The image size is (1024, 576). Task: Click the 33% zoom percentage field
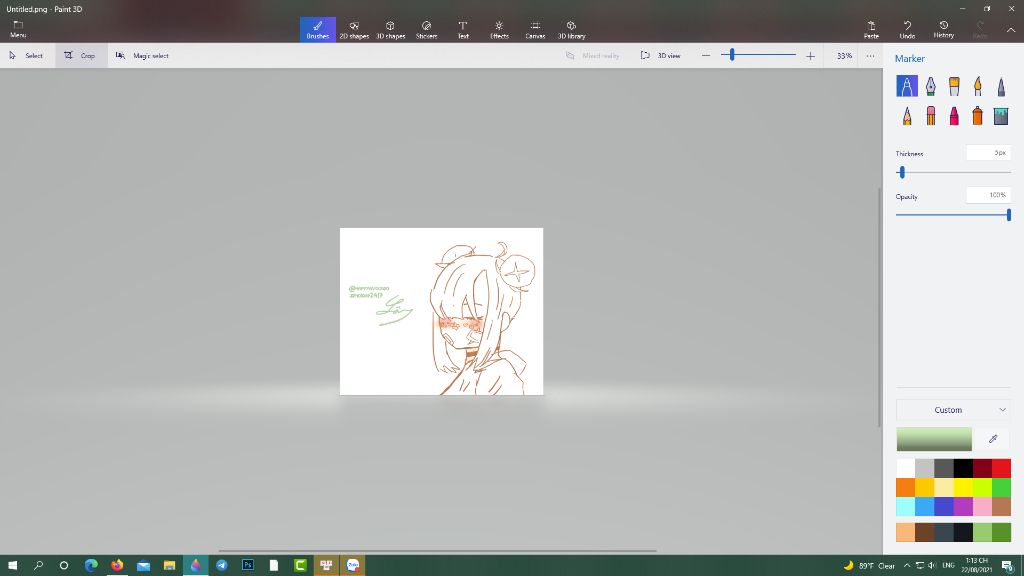coord(844,56)
